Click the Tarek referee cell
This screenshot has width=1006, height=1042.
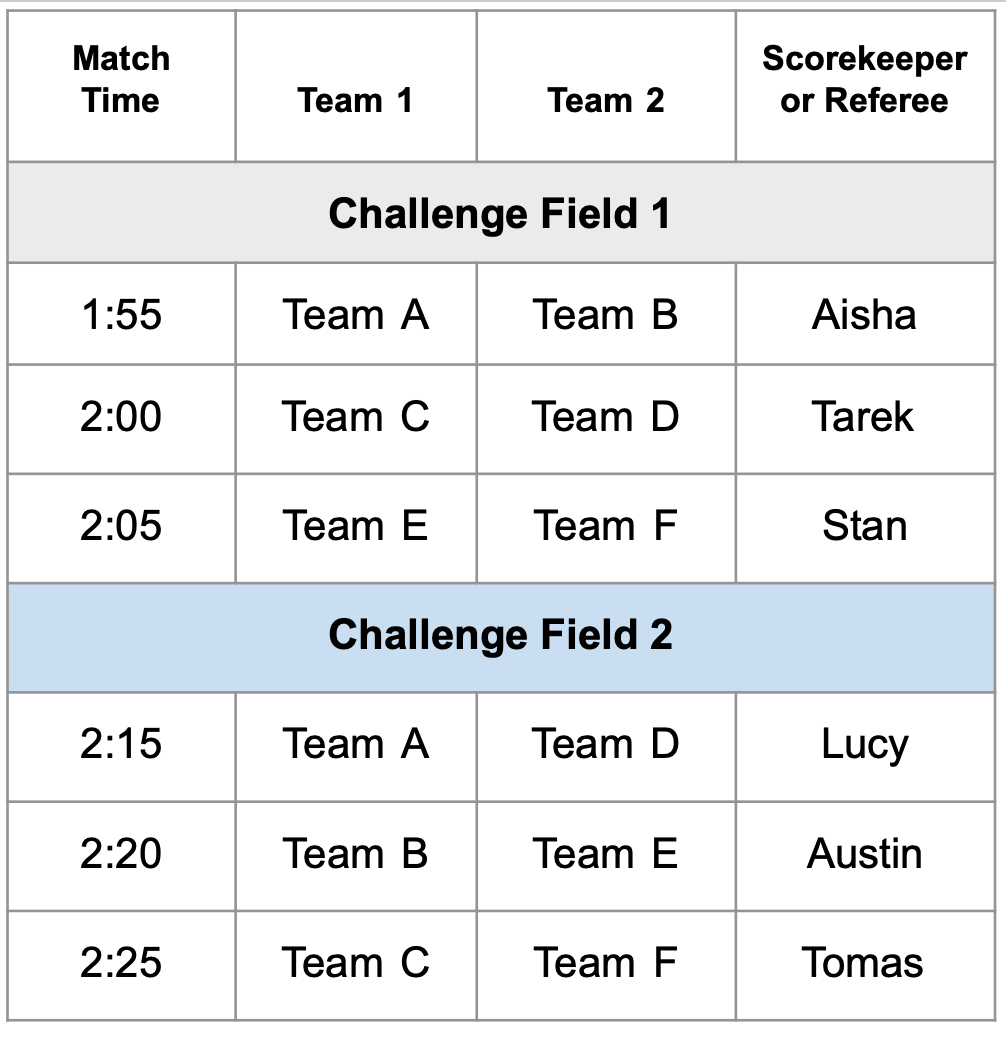pyautogui.click(x=862, y=417)
